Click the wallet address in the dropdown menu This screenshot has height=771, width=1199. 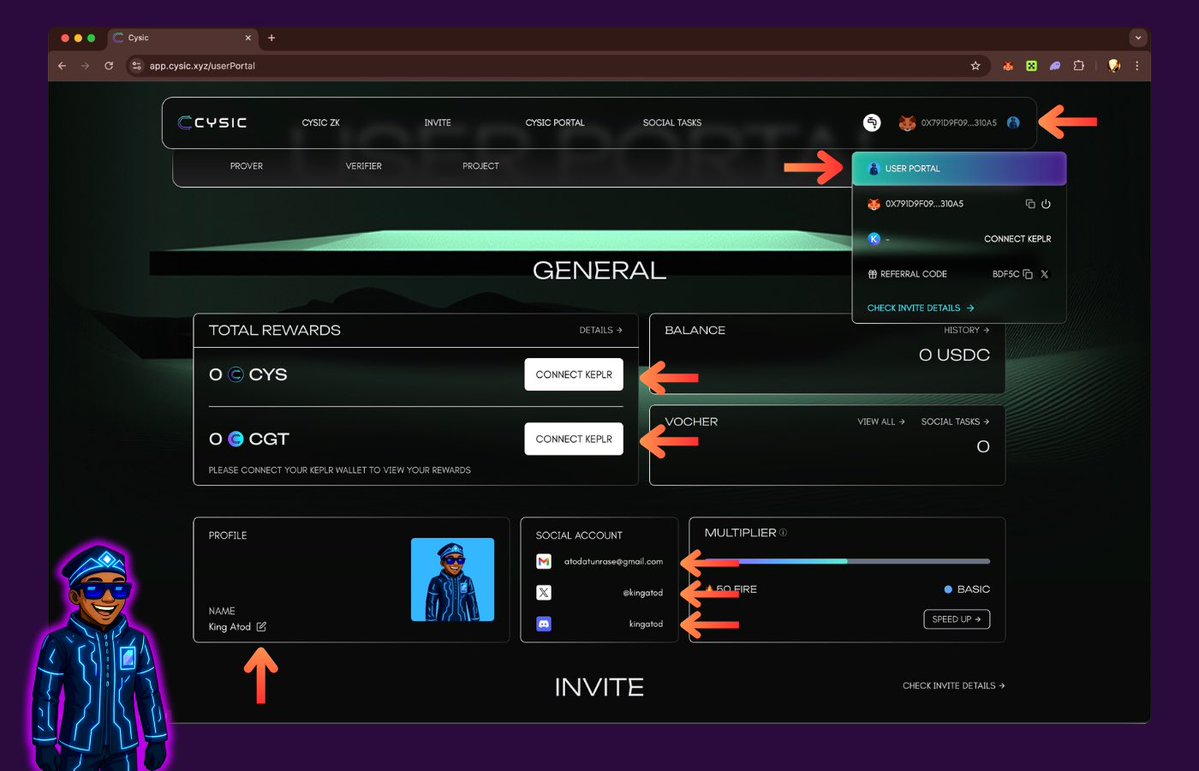[924, 204]
